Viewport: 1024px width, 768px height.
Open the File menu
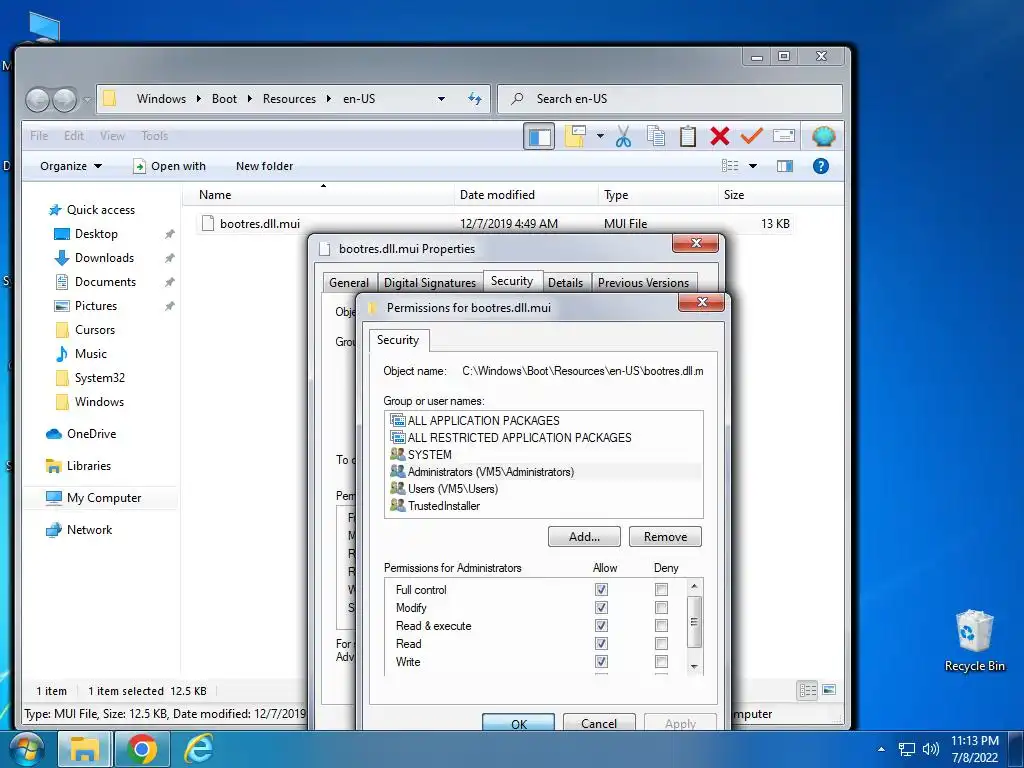point(39,136)
